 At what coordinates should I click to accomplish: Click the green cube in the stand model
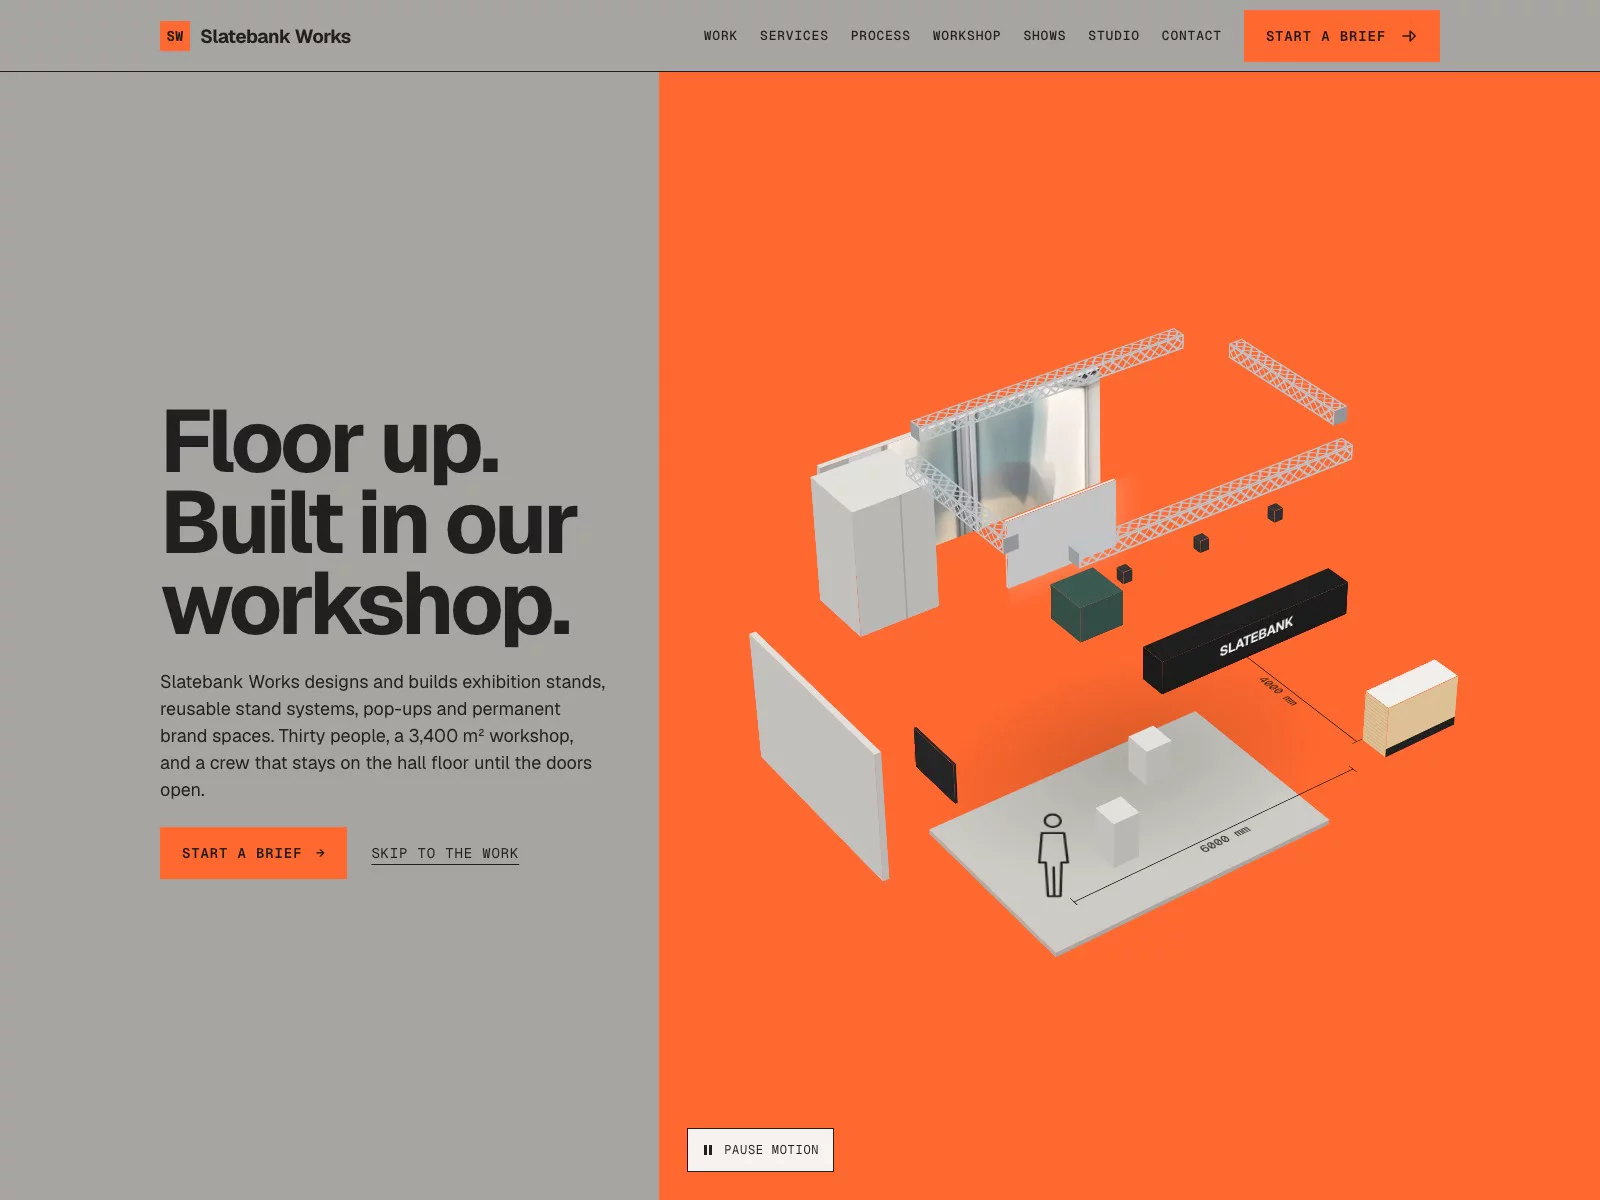click(1087, 603)
